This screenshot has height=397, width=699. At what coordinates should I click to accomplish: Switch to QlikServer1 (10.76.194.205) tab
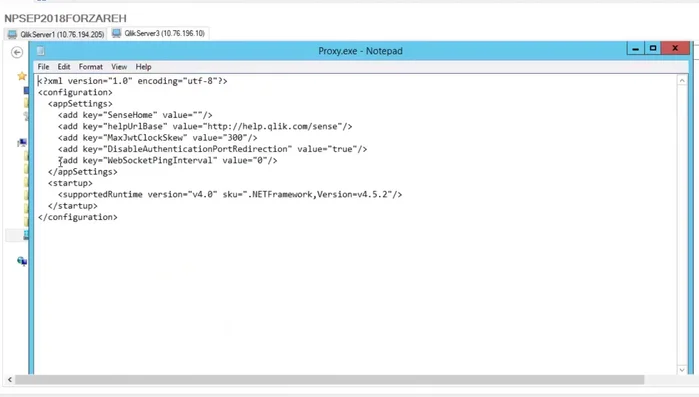(x=56, y=34)
